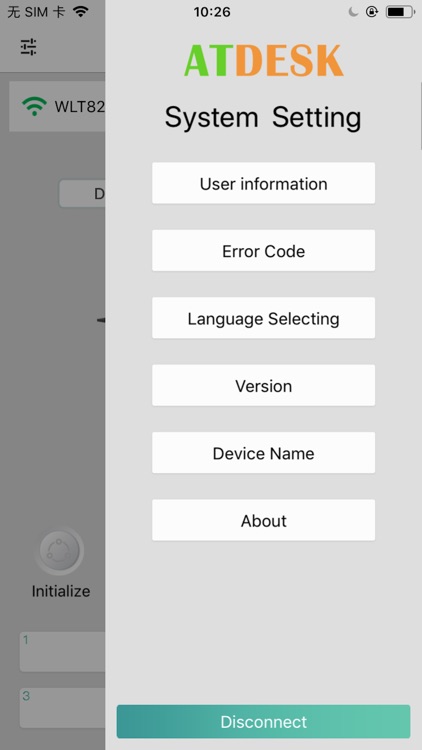The image size is (422, 750).
Task: Open the User information menu item
Action: tap(263, 183)
